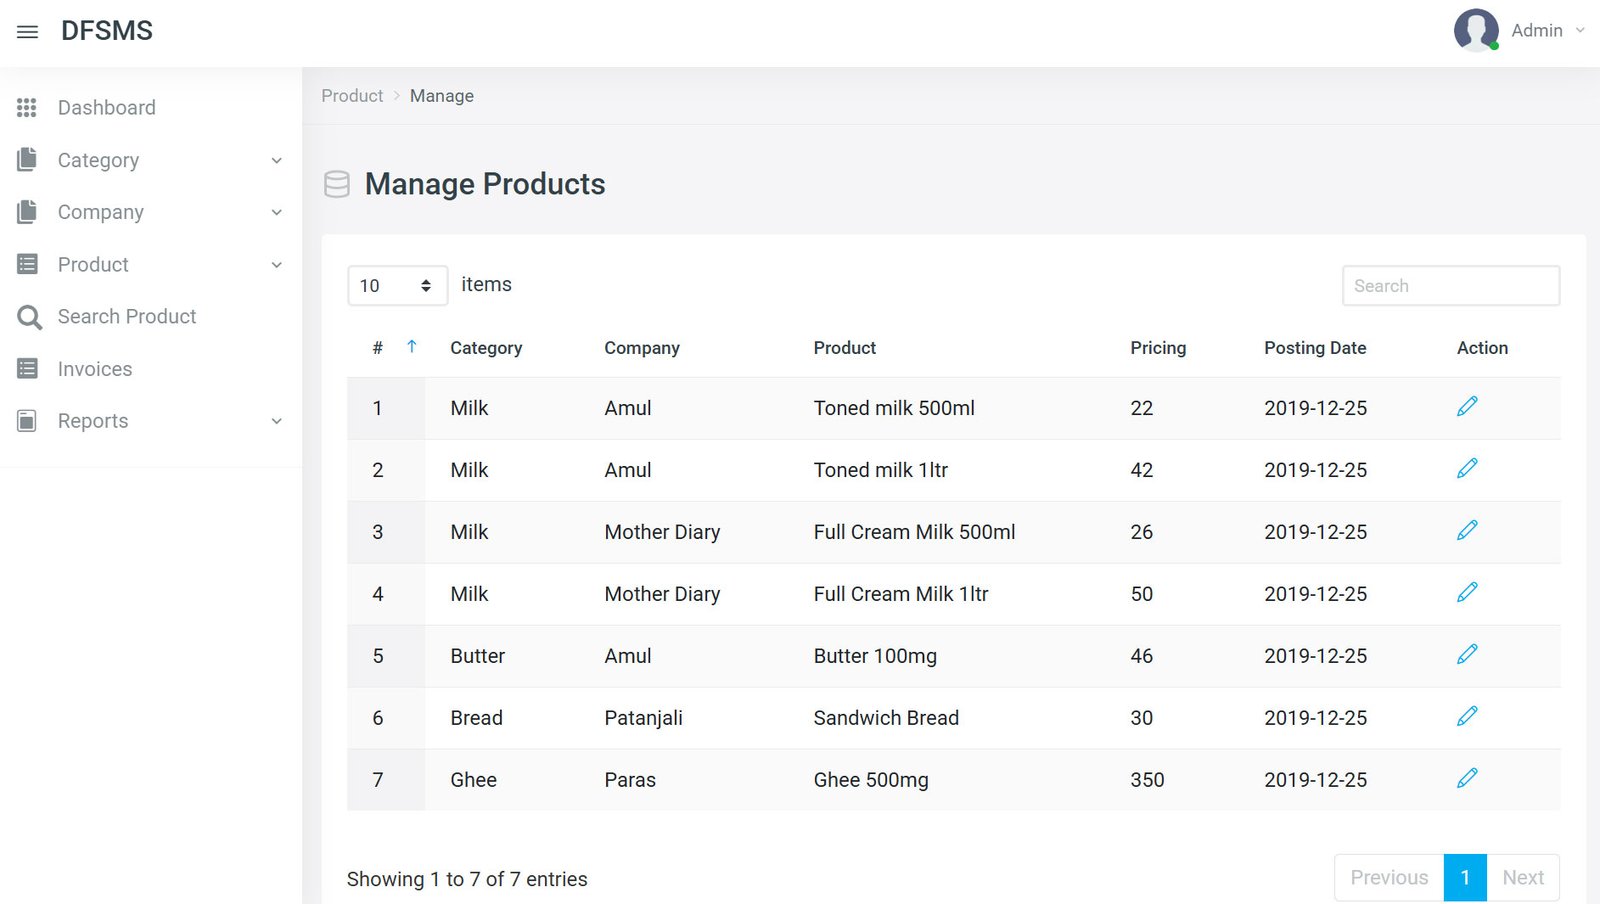Click the Butter 100mg cell
Image resolution: width=1600 pixels, height=904 pixels.
(x=875, y=656)
